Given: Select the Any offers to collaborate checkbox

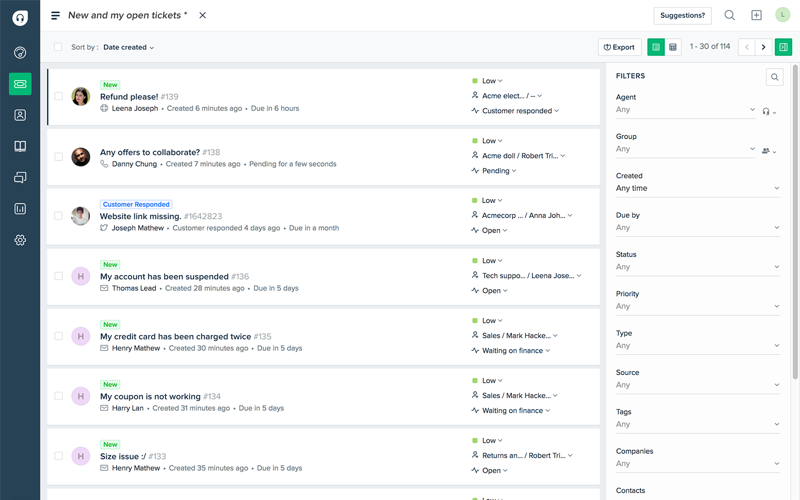Looking at the screenshot, I should coord(59,157).
